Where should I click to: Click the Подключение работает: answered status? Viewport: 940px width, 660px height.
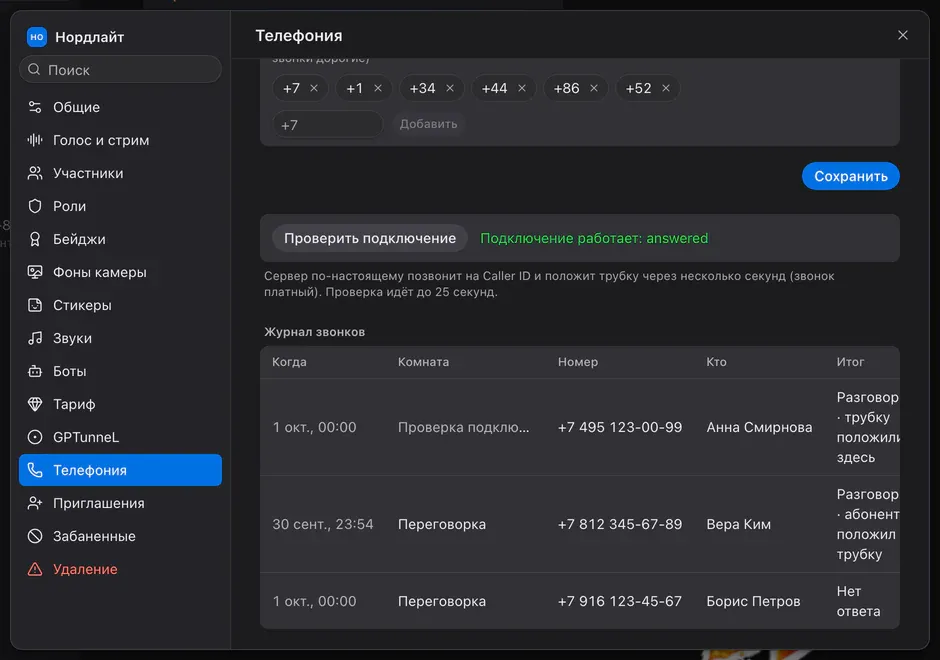594,238
